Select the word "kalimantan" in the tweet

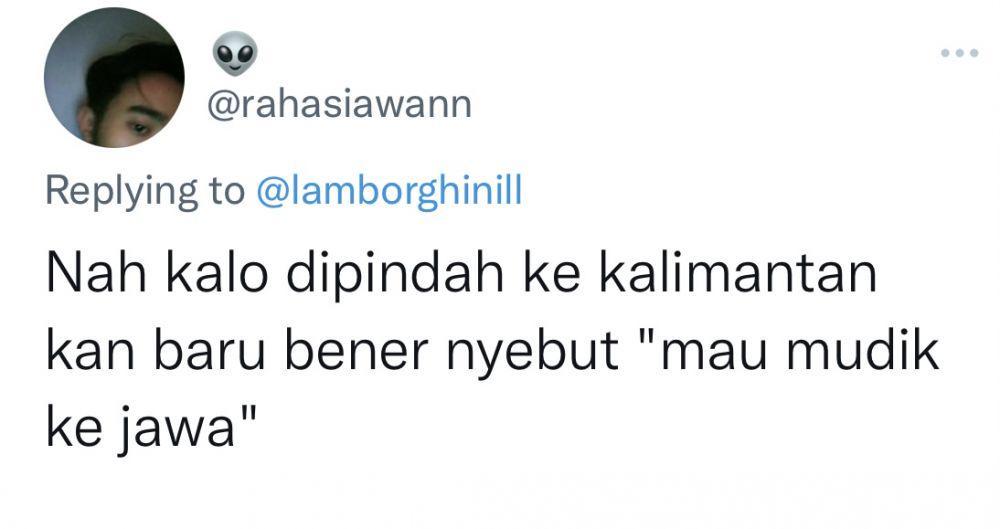pos(737,273)
